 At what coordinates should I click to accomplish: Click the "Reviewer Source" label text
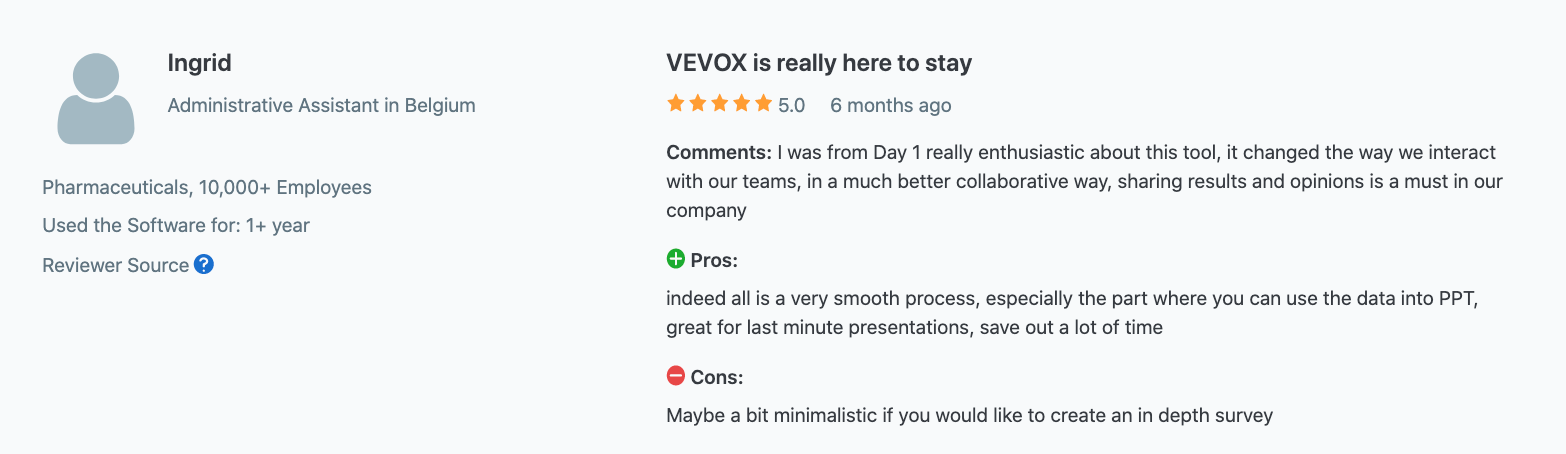click(x=115, y=265)
